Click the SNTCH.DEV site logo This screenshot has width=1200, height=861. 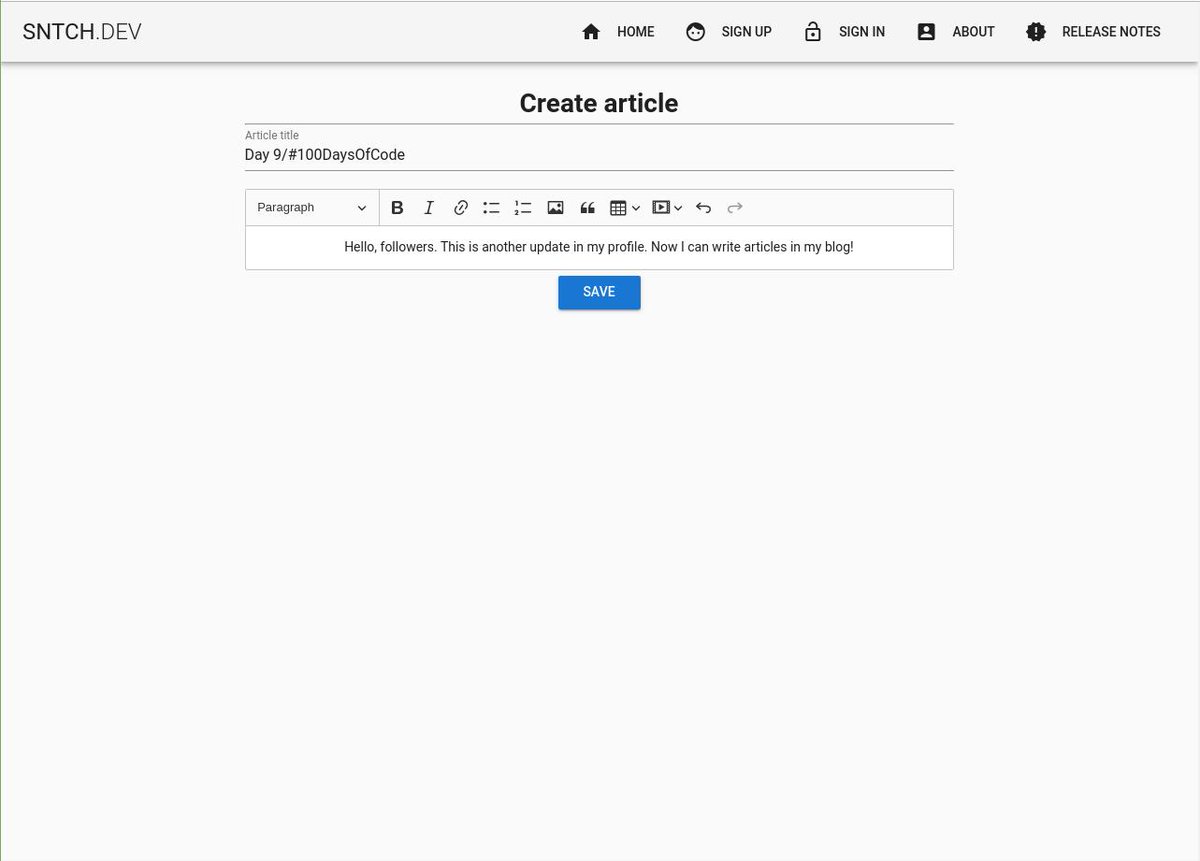82,32
